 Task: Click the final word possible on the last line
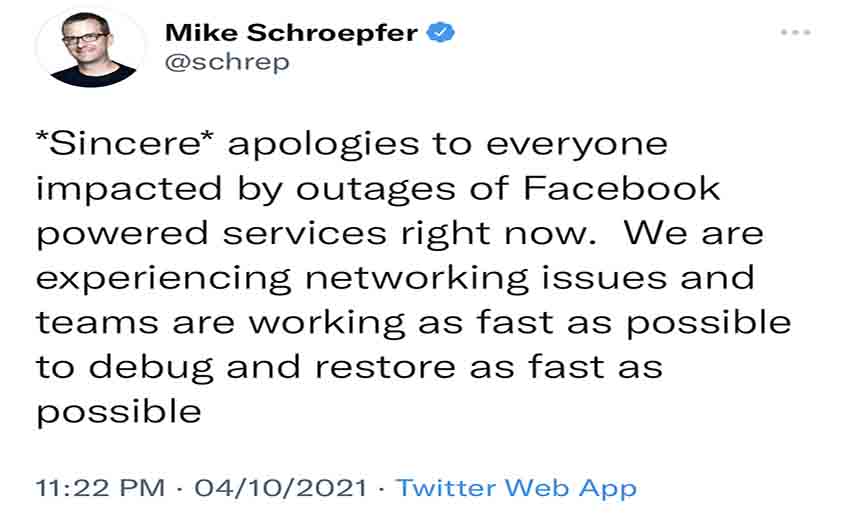click(119, 413)
